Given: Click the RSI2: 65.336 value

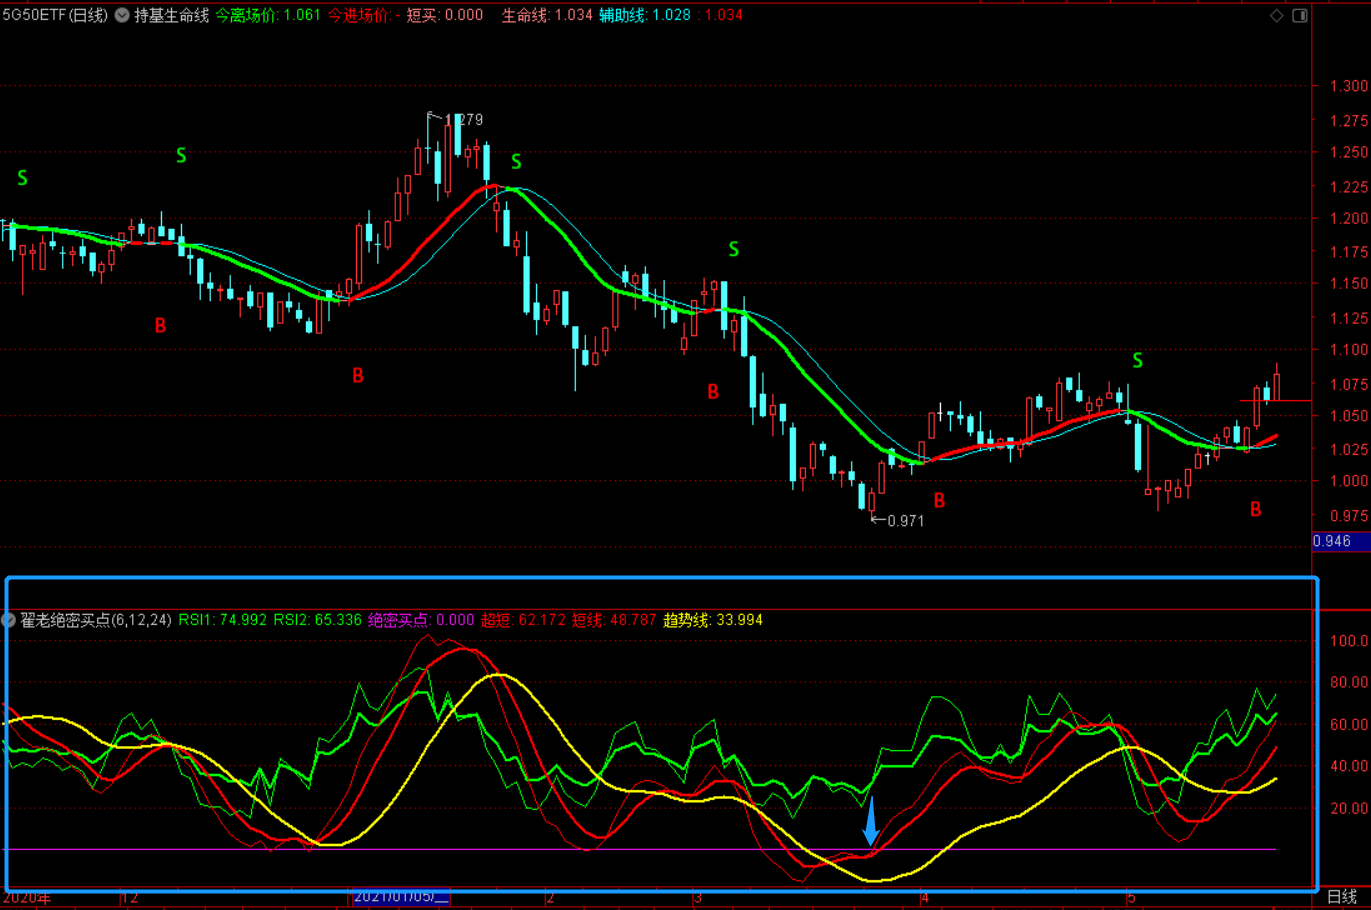Looking at the screenshot, I should [x=318, y=620].
